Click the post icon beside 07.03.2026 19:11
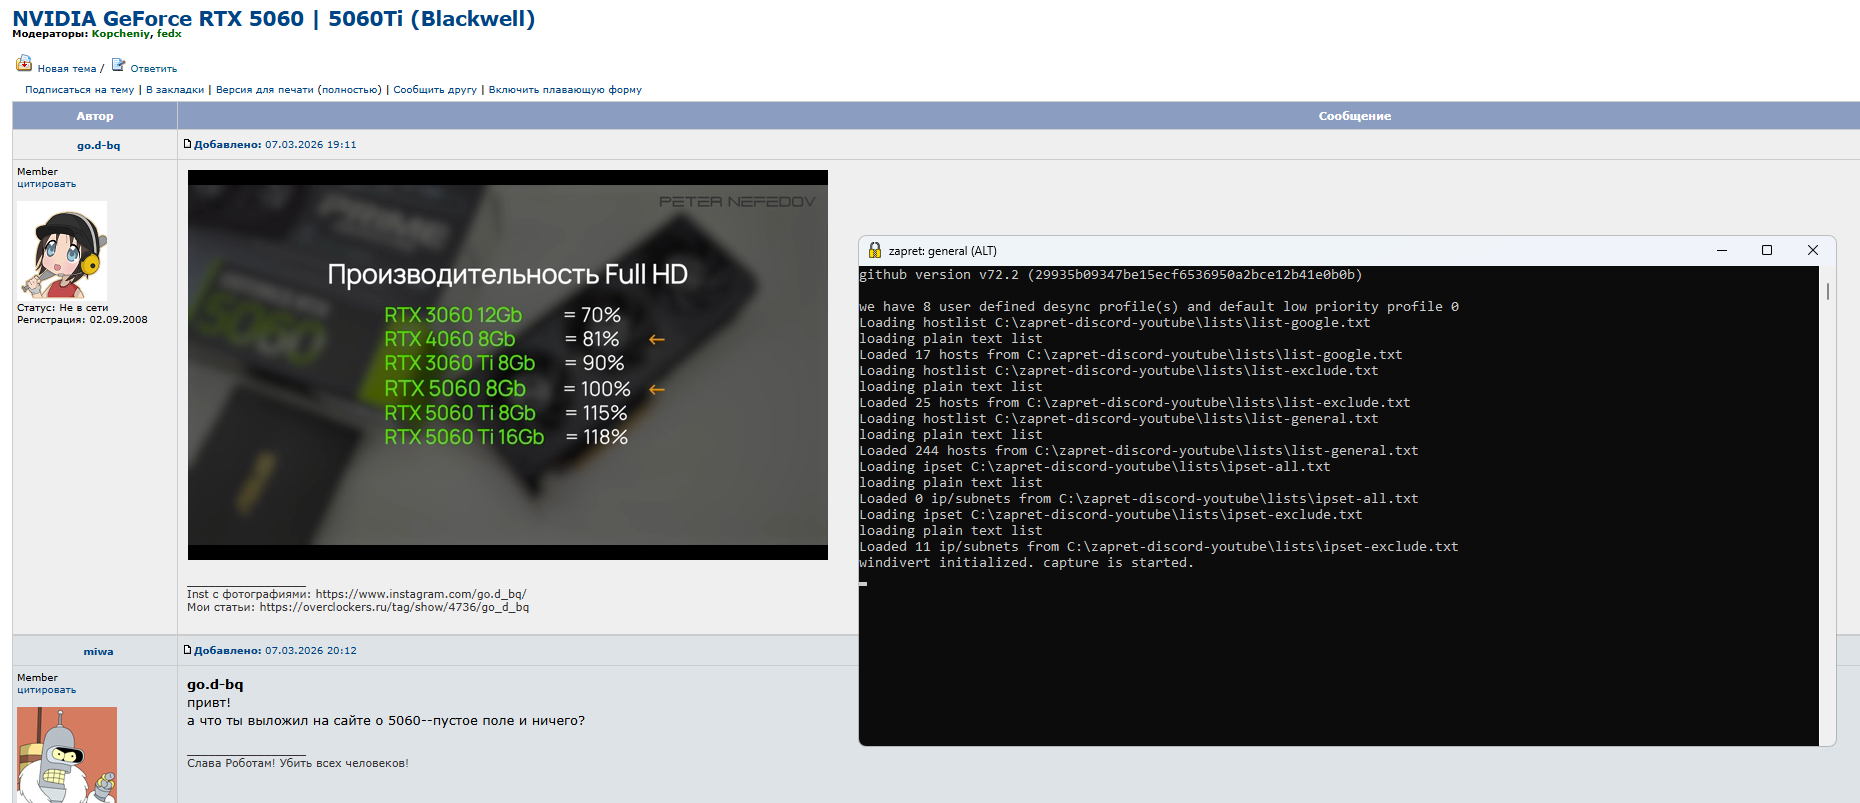 [187, 144]
